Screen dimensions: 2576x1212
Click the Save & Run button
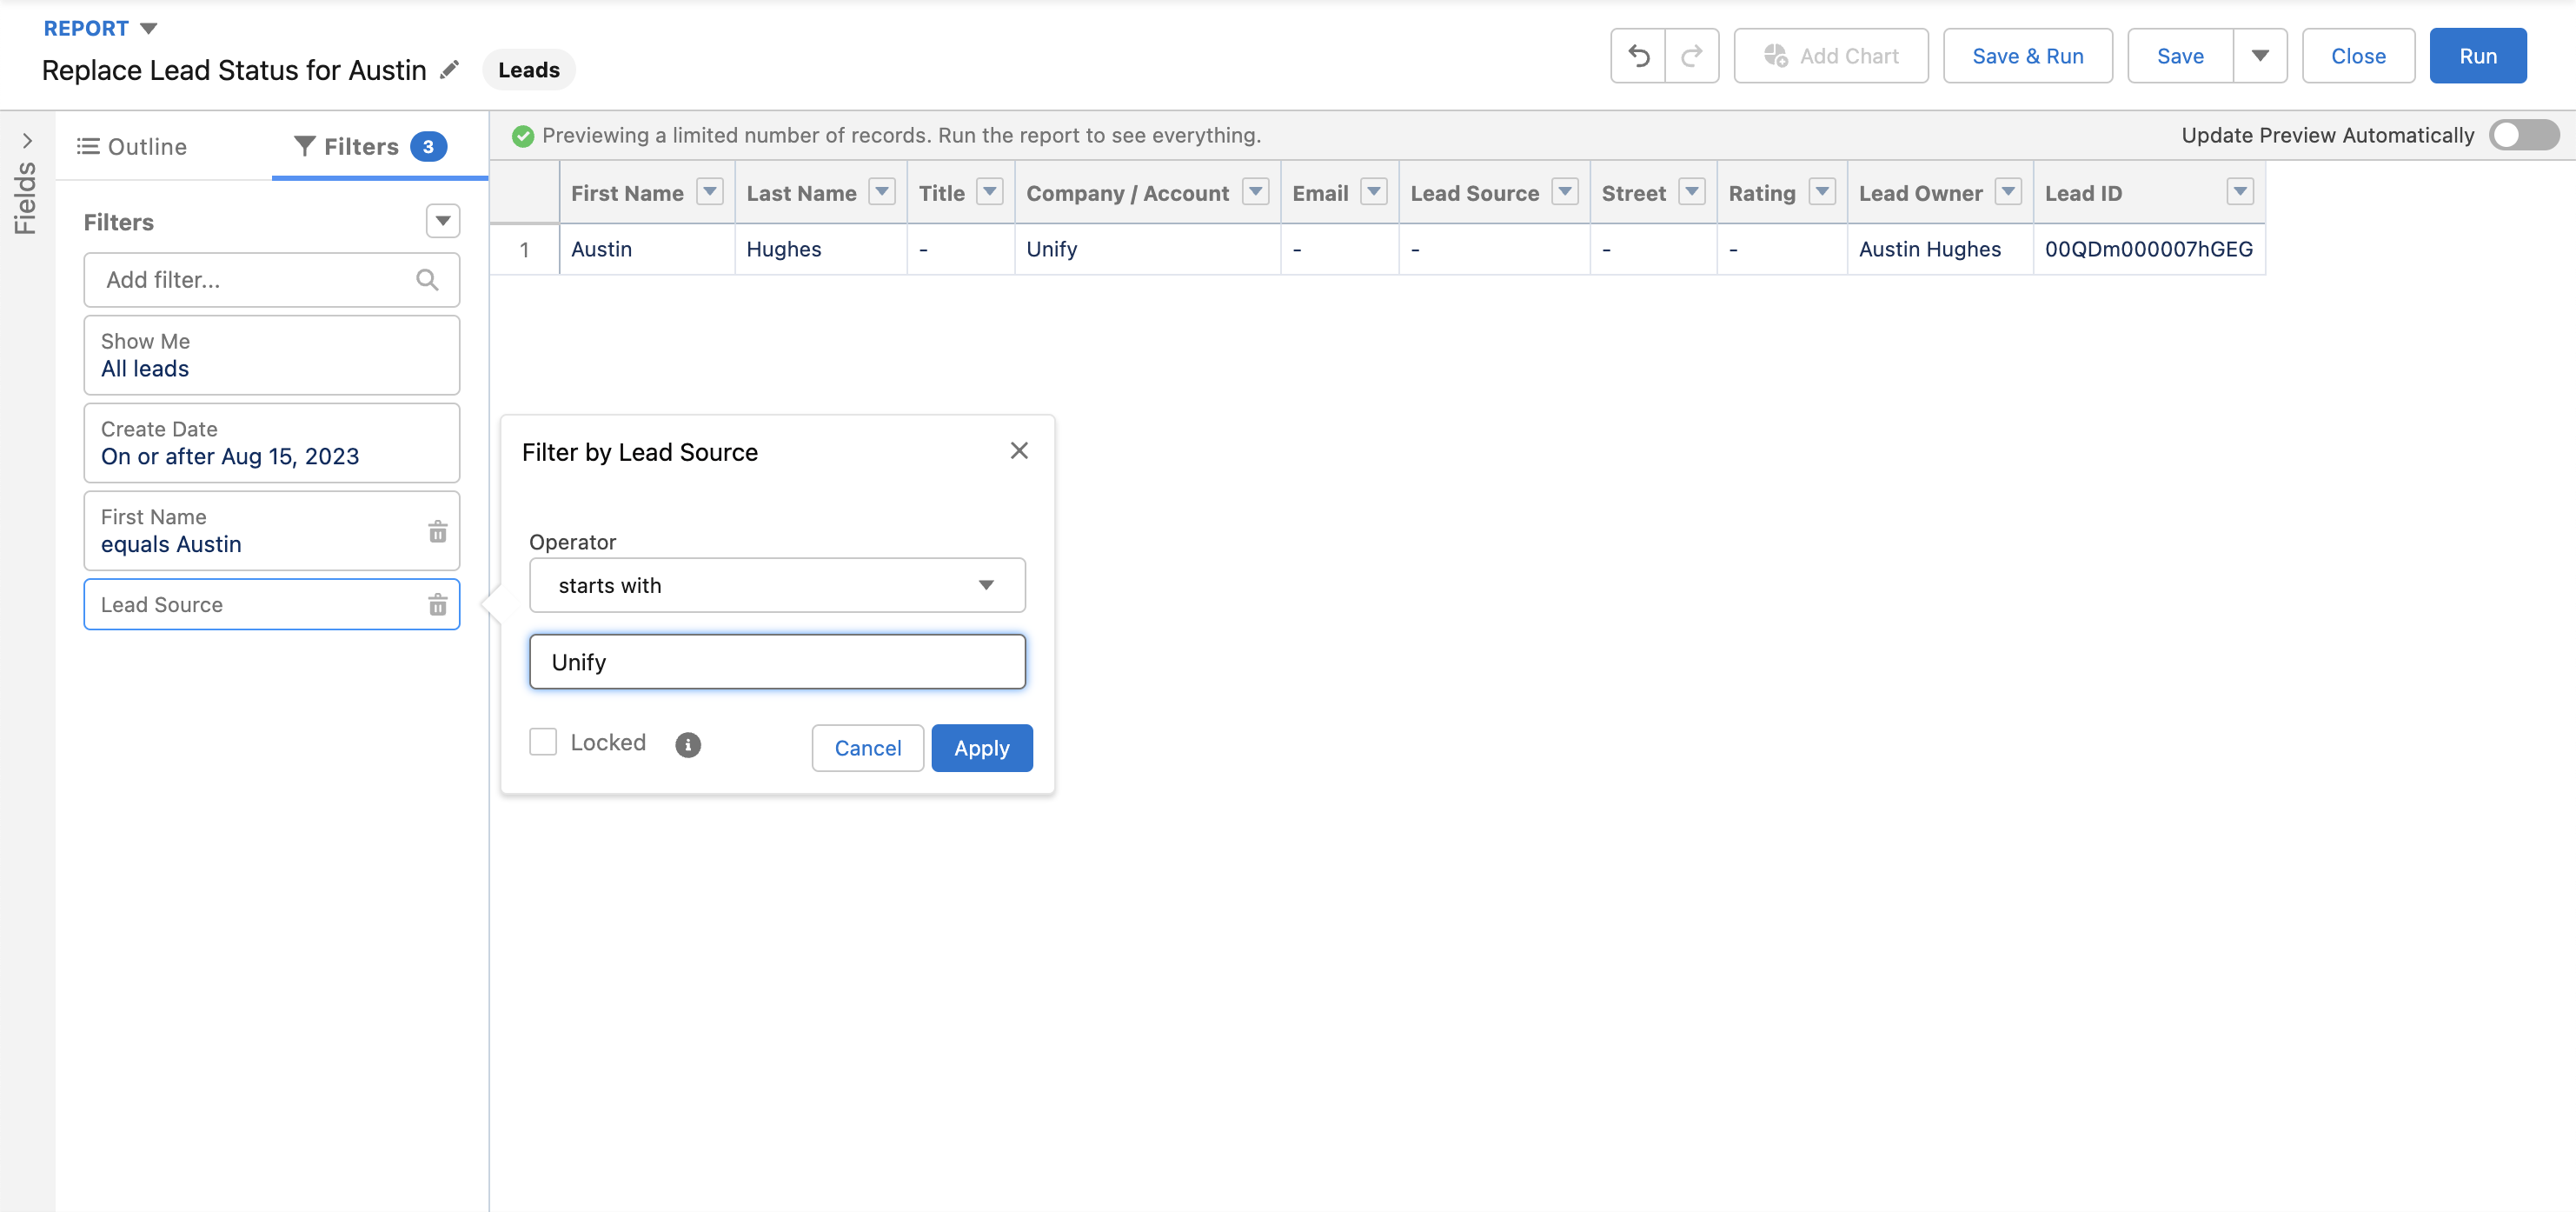coord(2027,56)
